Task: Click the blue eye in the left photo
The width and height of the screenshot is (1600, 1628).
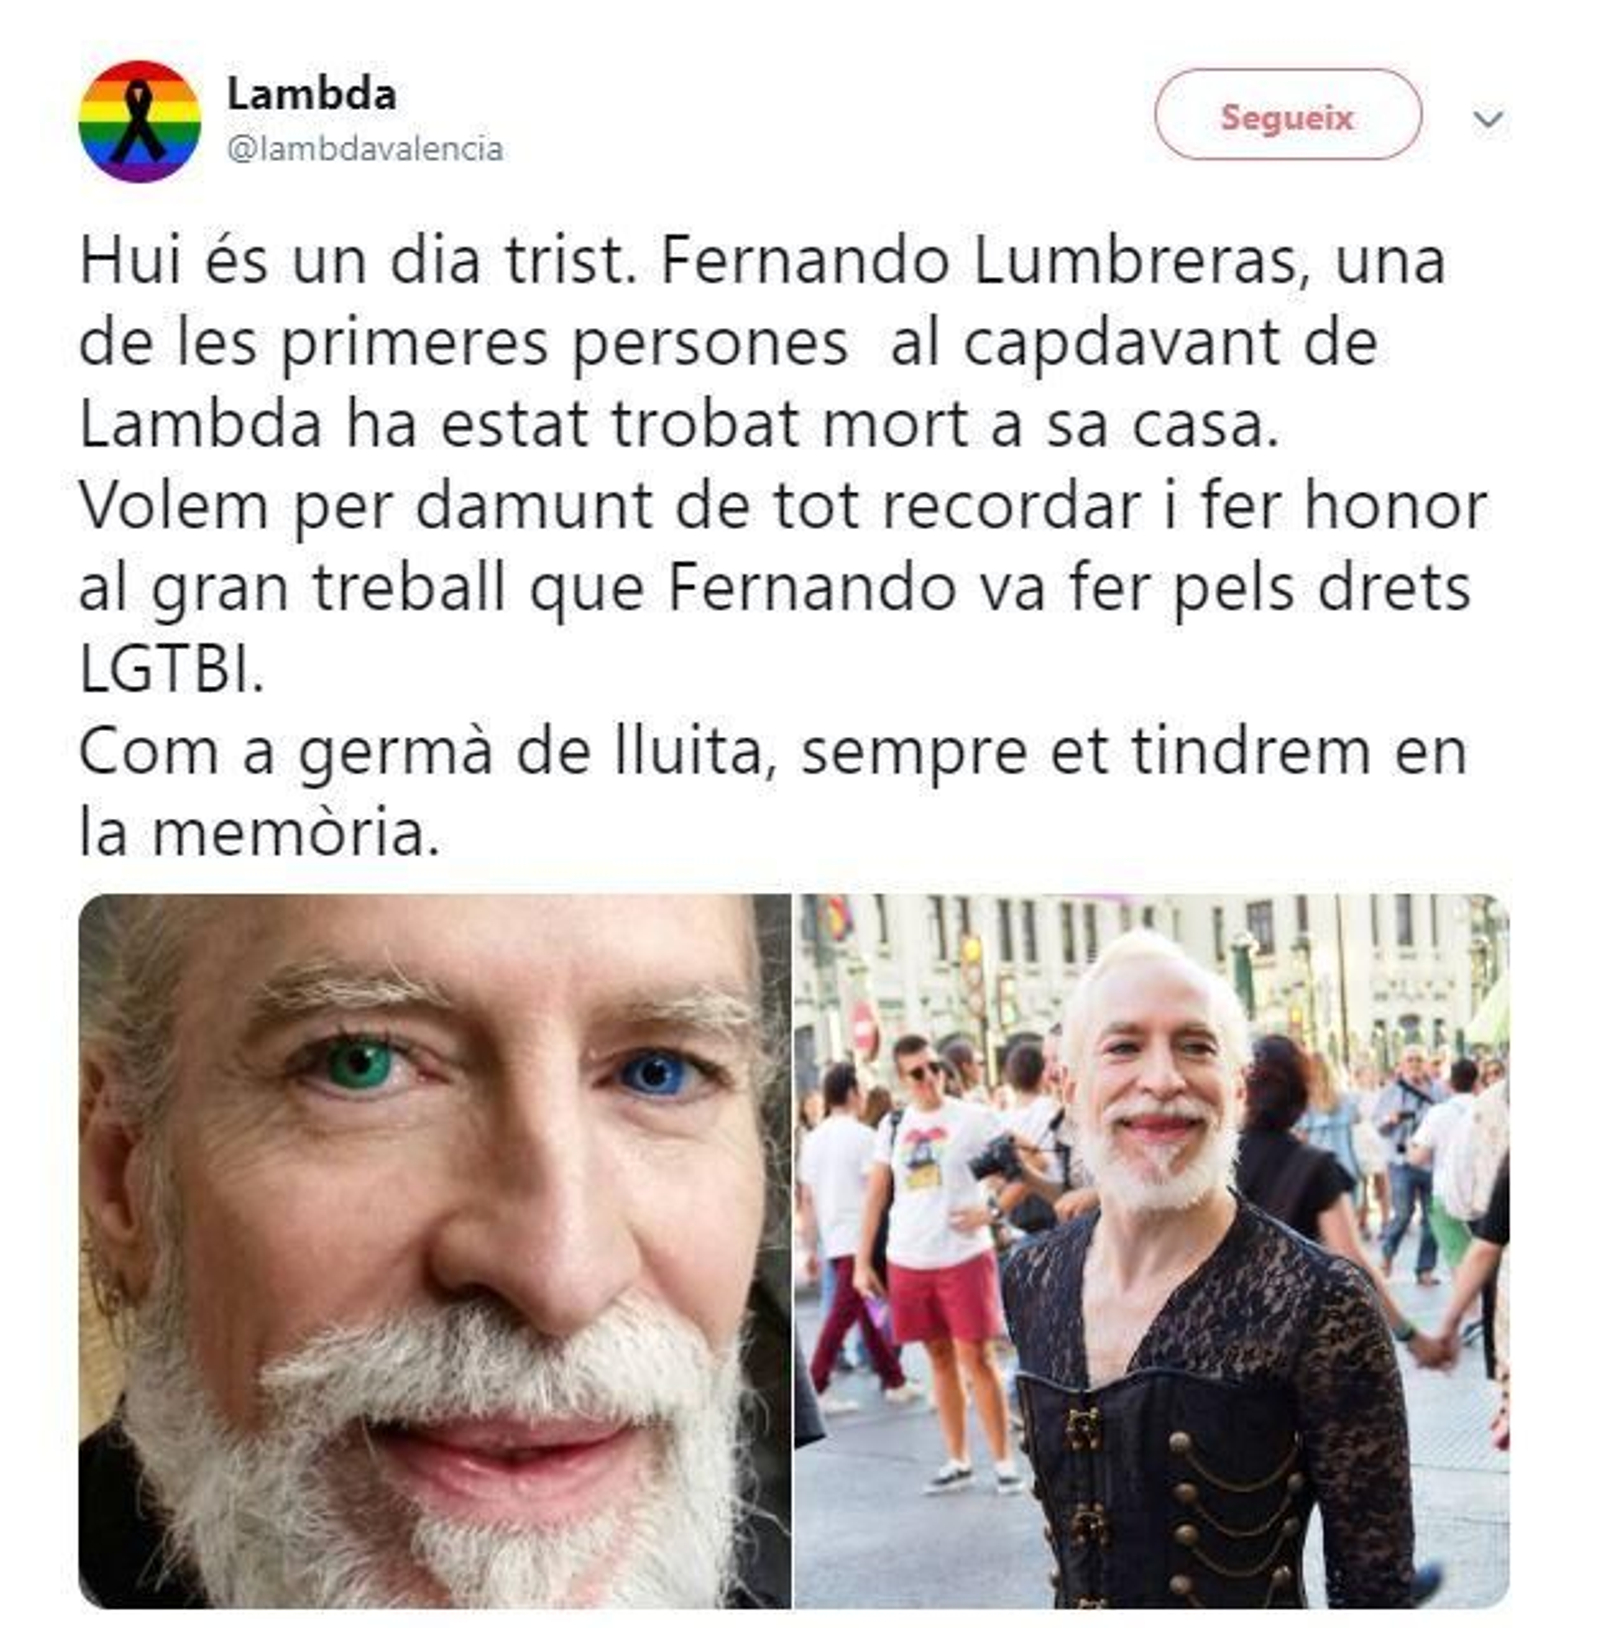Action: point(651,1075)
